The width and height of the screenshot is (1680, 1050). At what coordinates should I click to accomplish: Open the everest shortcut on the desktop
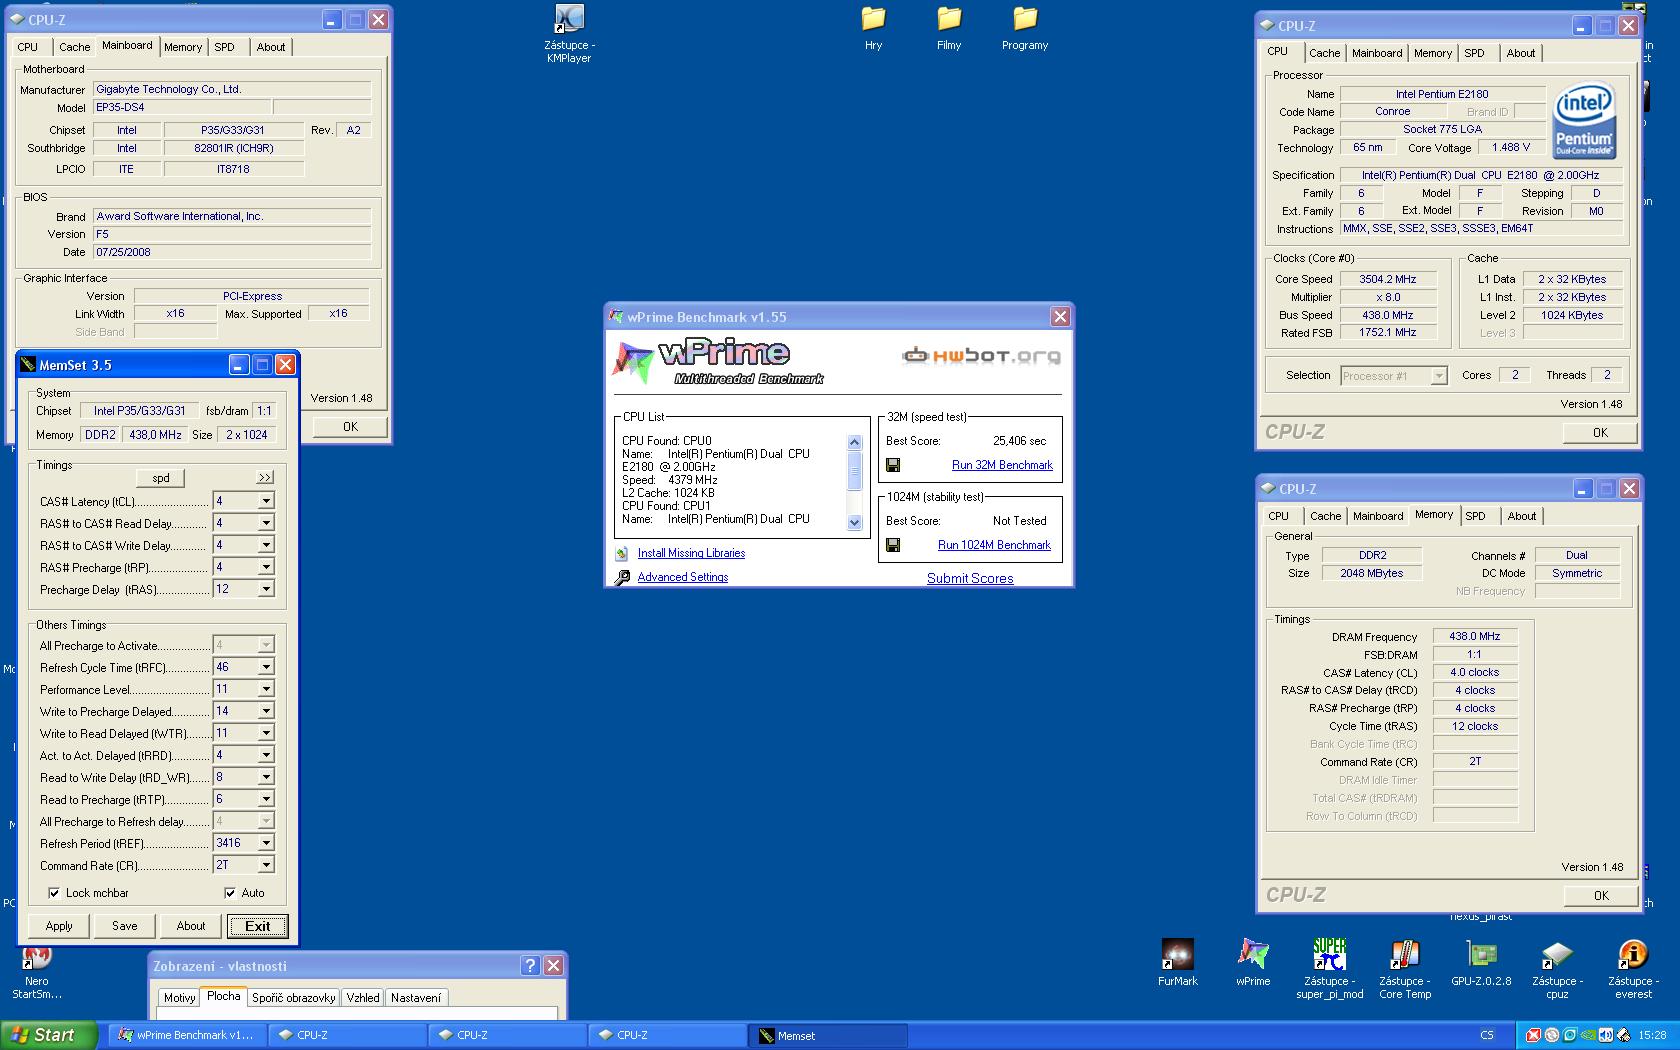coord(1633,954)
